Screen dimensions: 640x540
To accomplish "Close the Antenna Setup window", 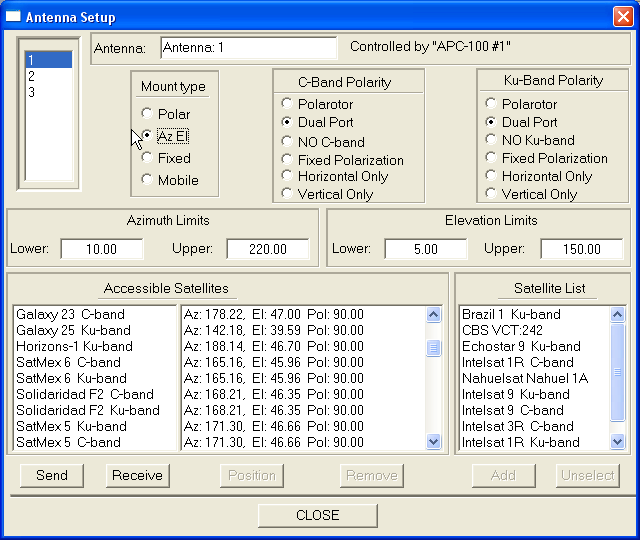I will click(622, 17).
